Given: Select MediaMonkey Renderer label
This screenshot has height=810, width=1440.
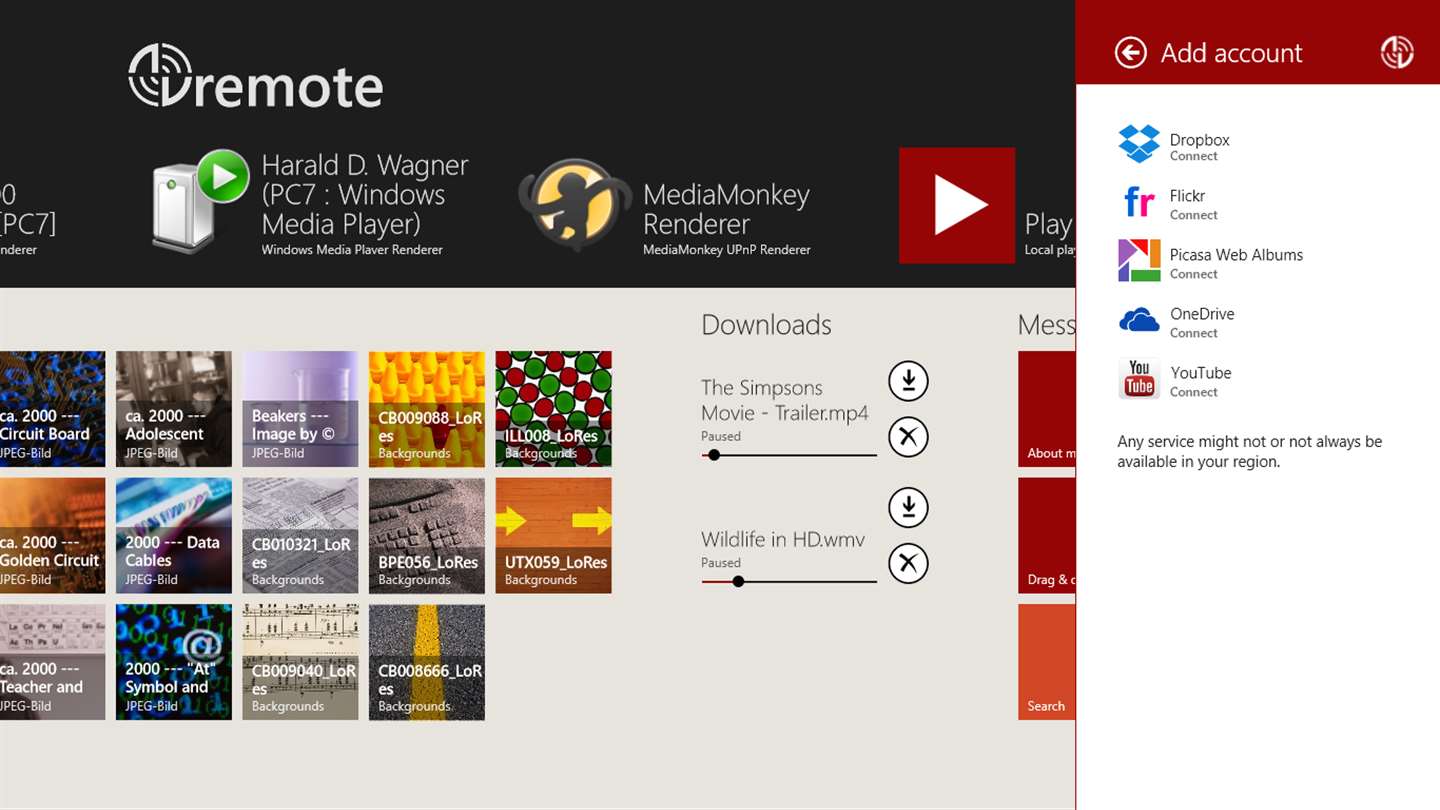Looking at the screenshot, I should 726,209.
